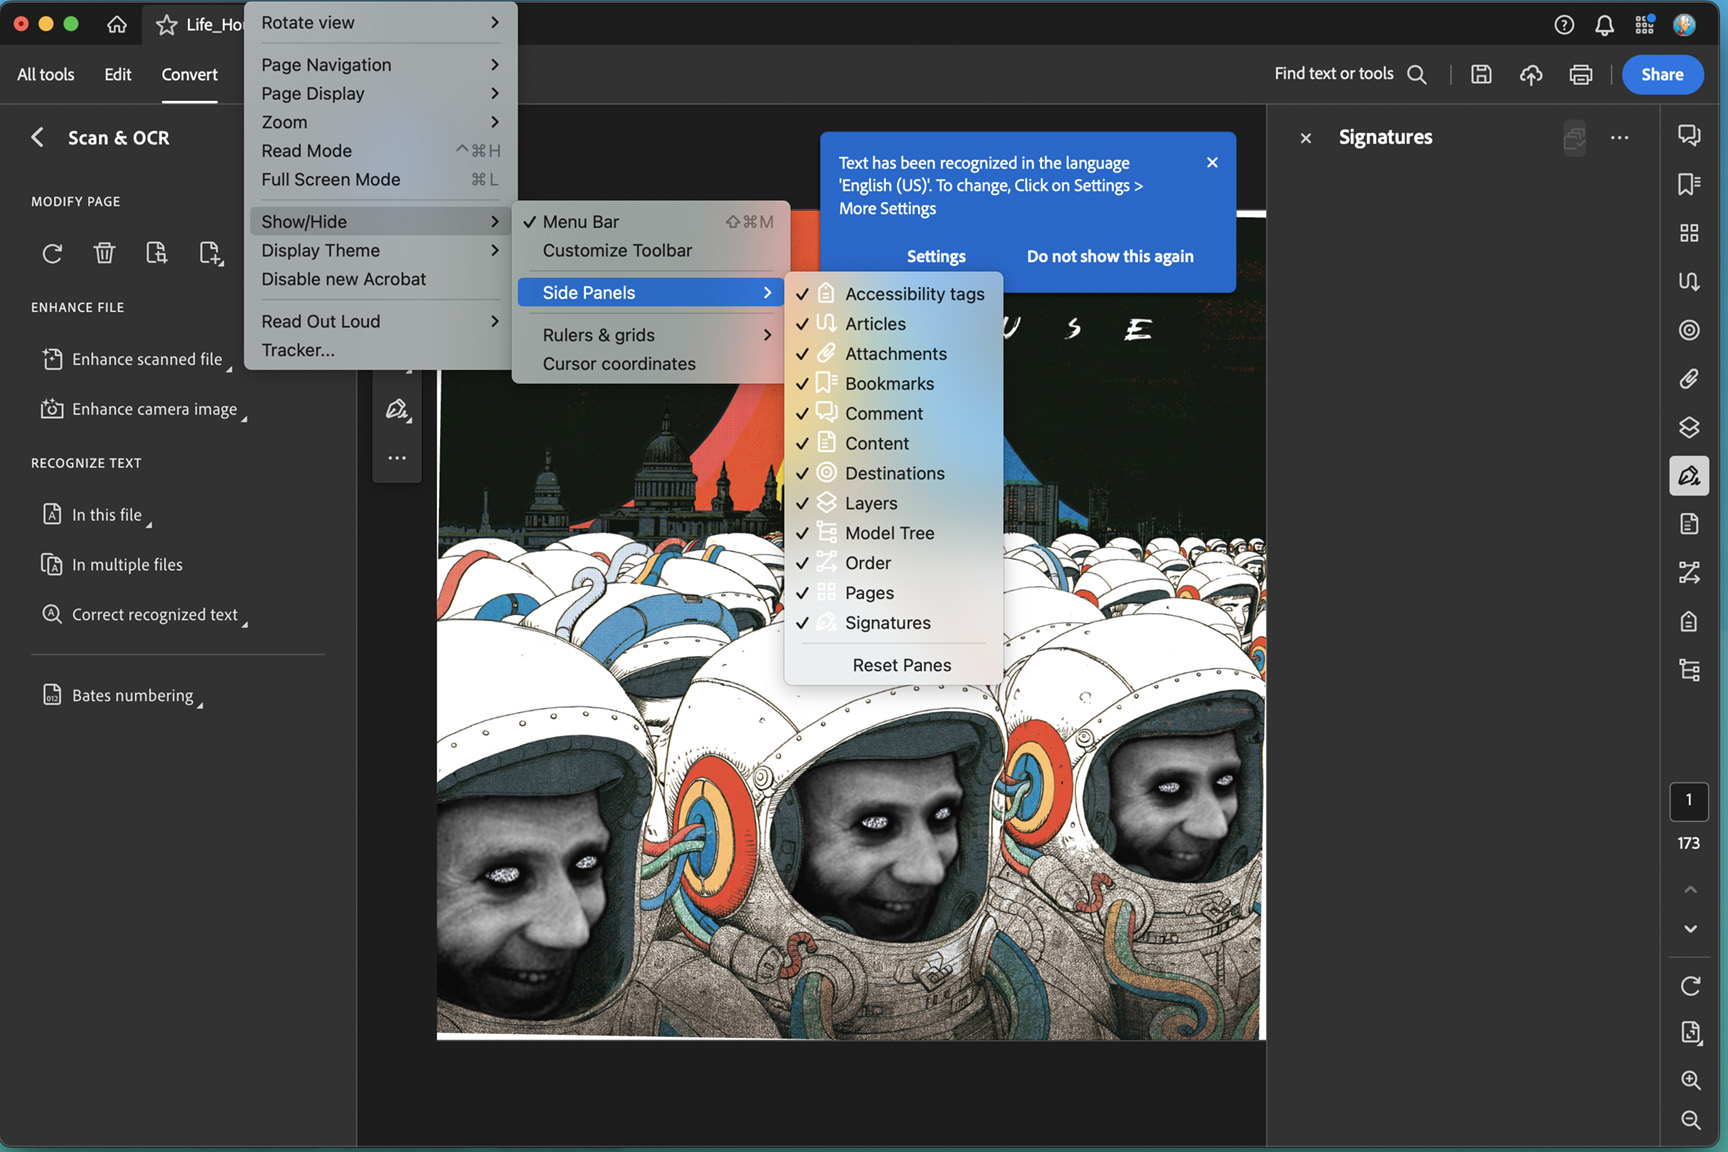This screenshot has height=1152, width=1728.
Task: Click the blue Share button
Action: tap(1661, 74)
